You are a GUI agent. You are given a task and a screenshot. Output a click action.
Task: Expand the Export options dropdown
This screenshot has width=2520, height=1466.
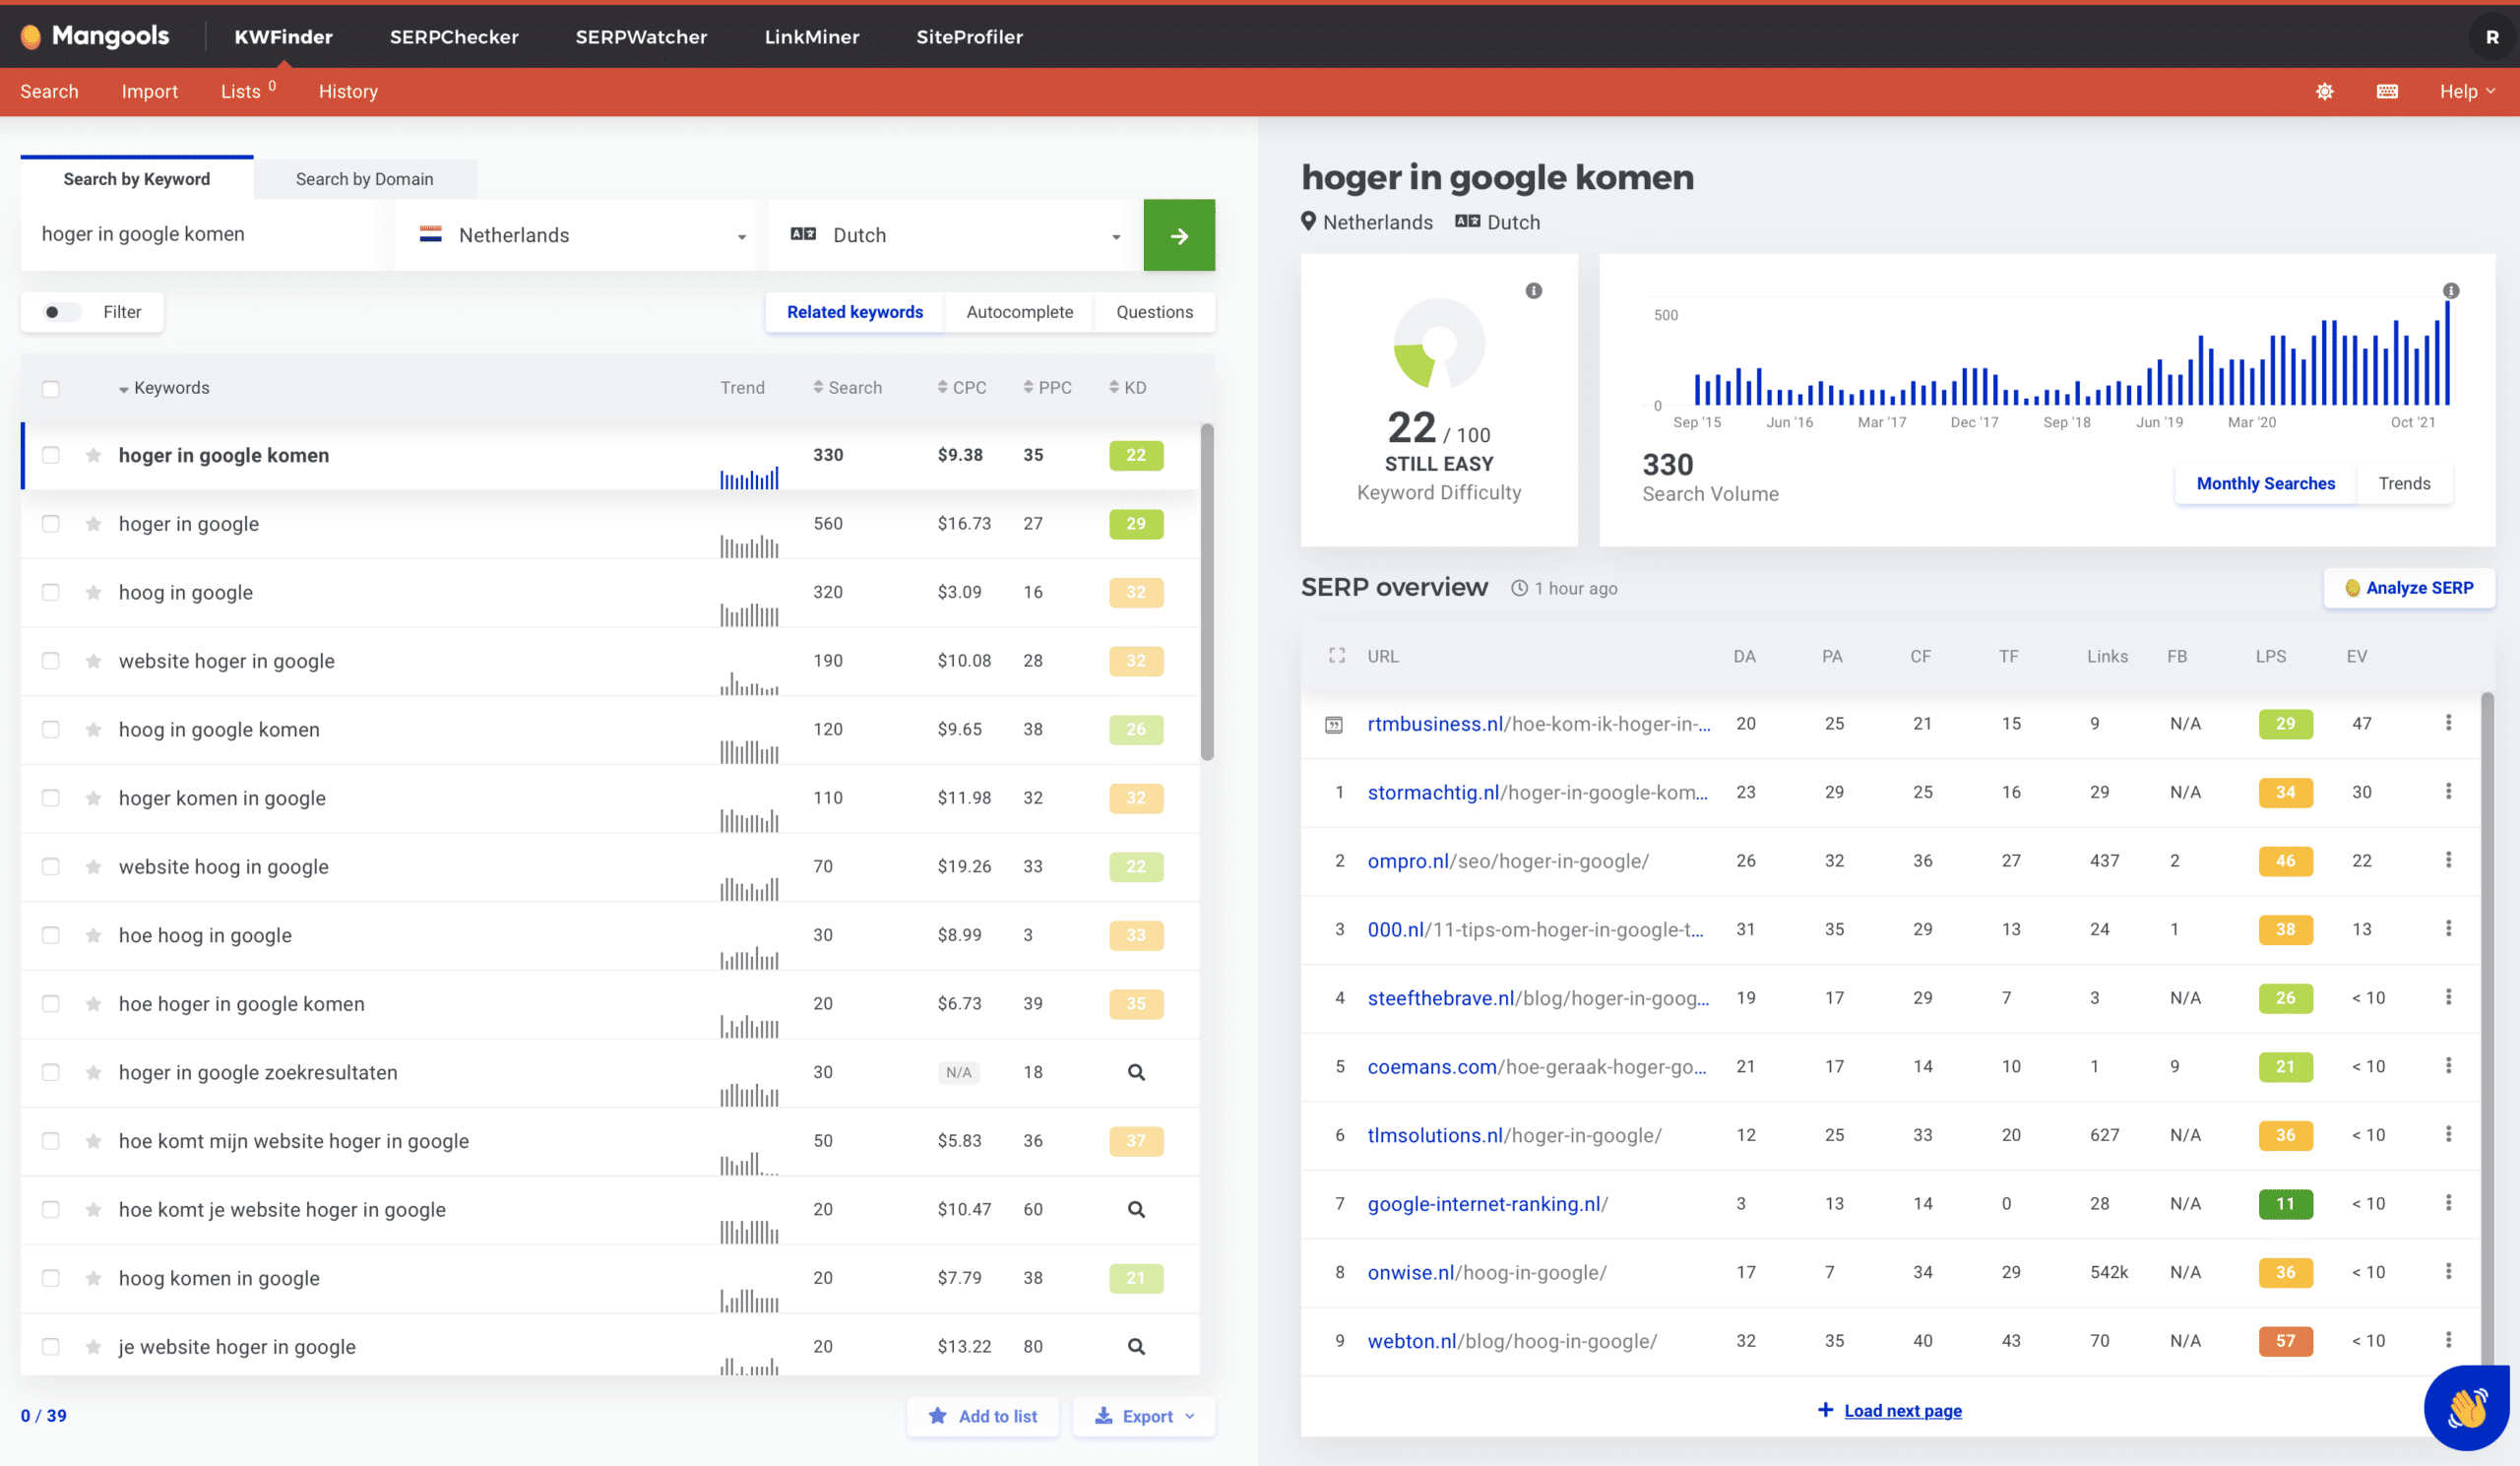point(1144,1416)
